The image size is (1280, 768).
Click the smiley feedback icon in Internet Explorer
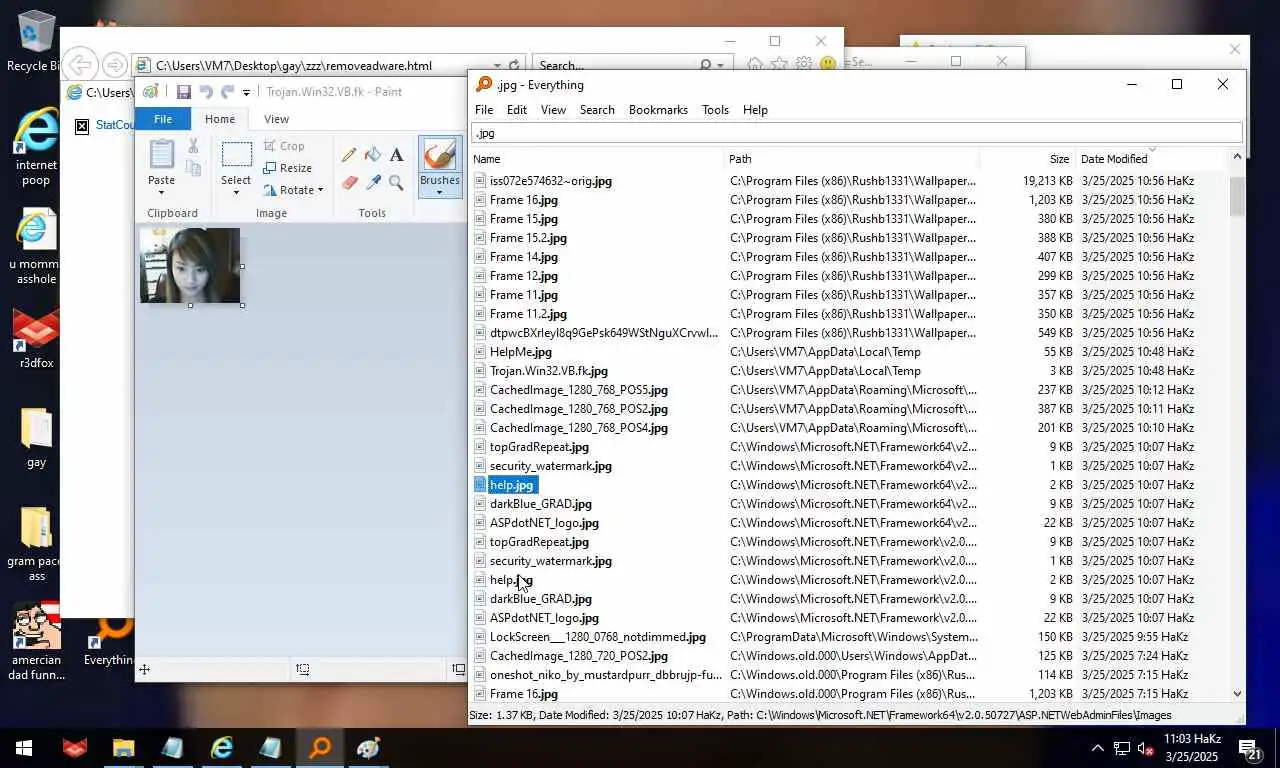[x=827, y=64]
